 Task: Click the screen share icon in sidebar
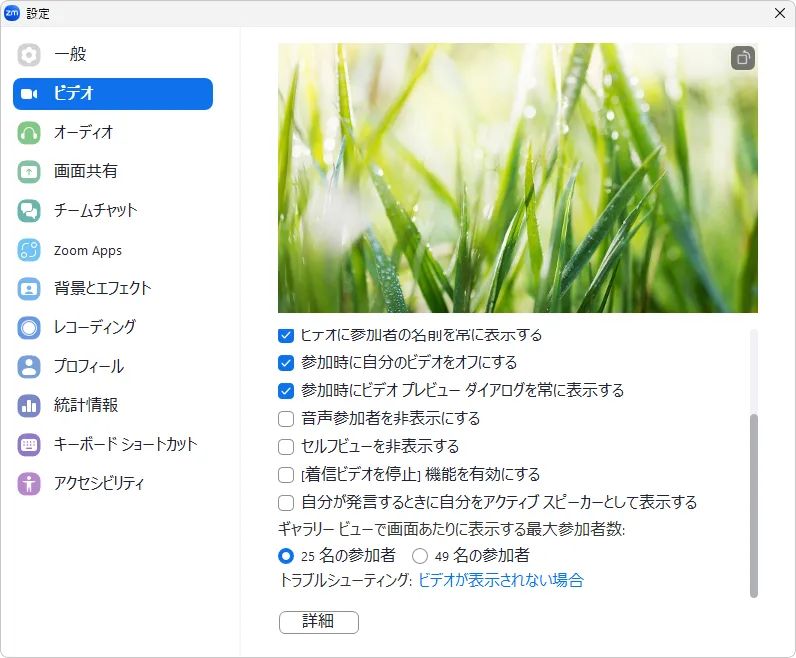point(29,172)
